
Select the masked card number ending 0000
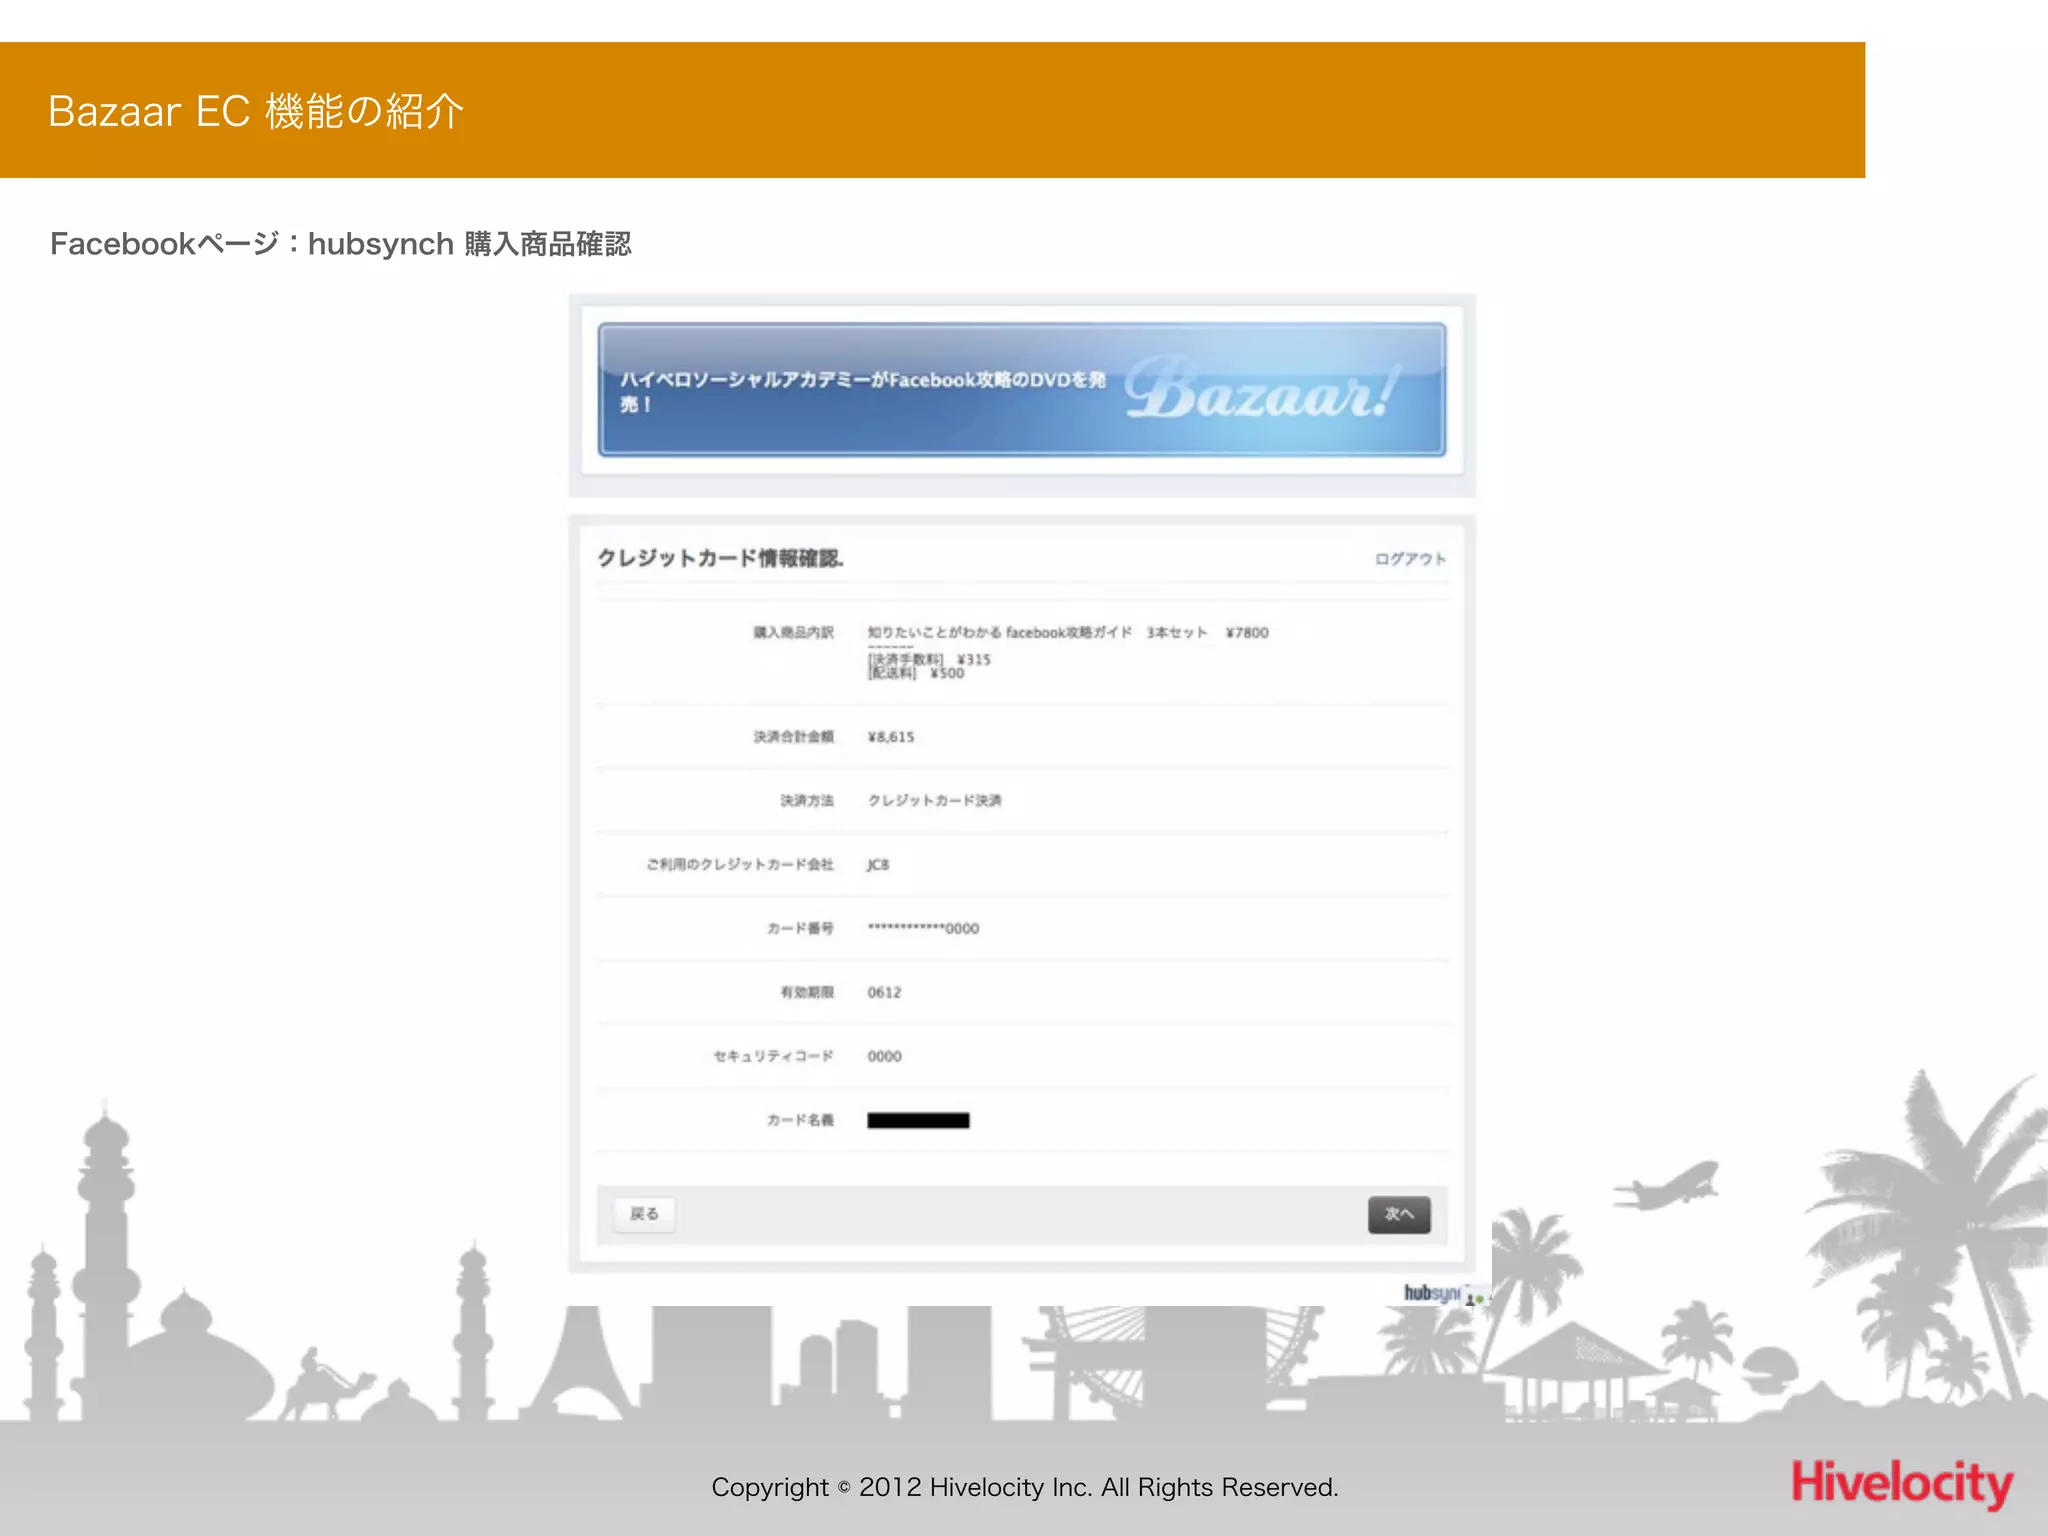(923, 929)
